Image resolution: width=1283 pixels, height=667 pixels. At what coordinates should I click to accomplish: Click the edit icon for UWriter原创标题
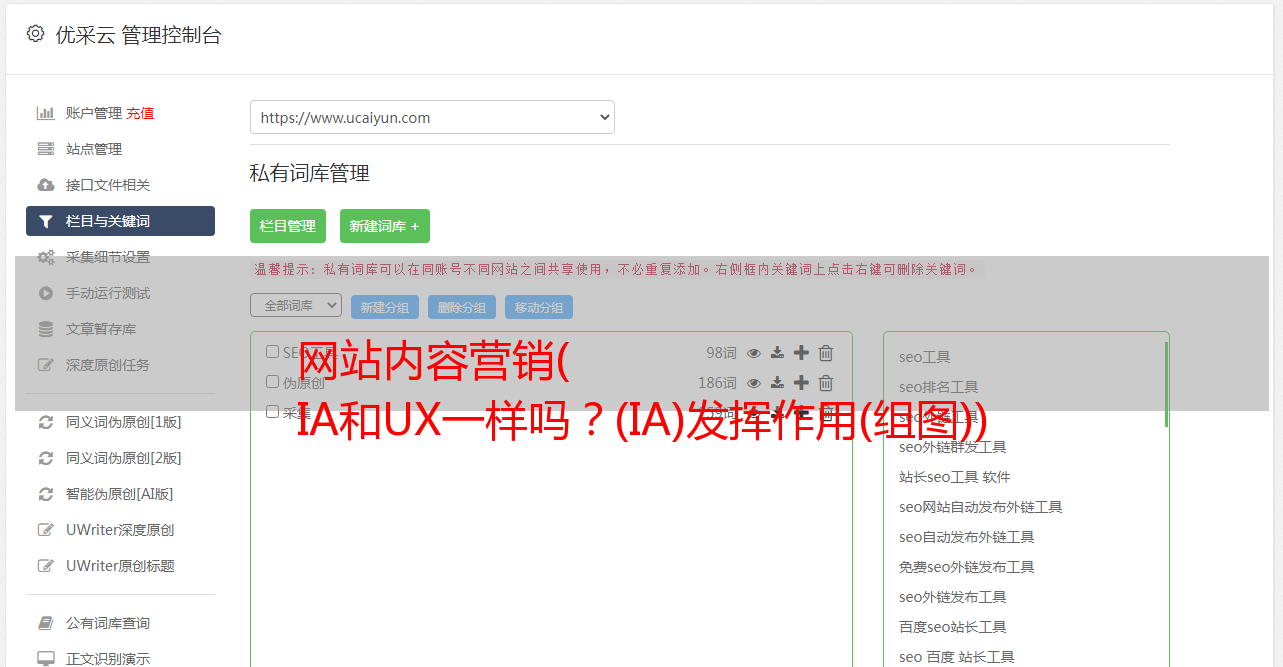pos(46,566)
